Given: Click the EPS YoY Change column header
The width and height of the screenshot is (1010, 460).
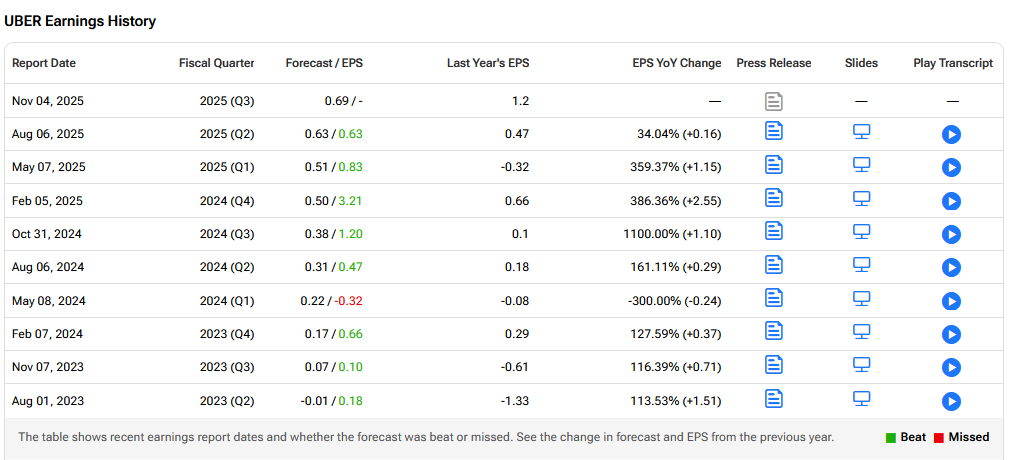Looking at the screenshot, I should tap(676, 63).
